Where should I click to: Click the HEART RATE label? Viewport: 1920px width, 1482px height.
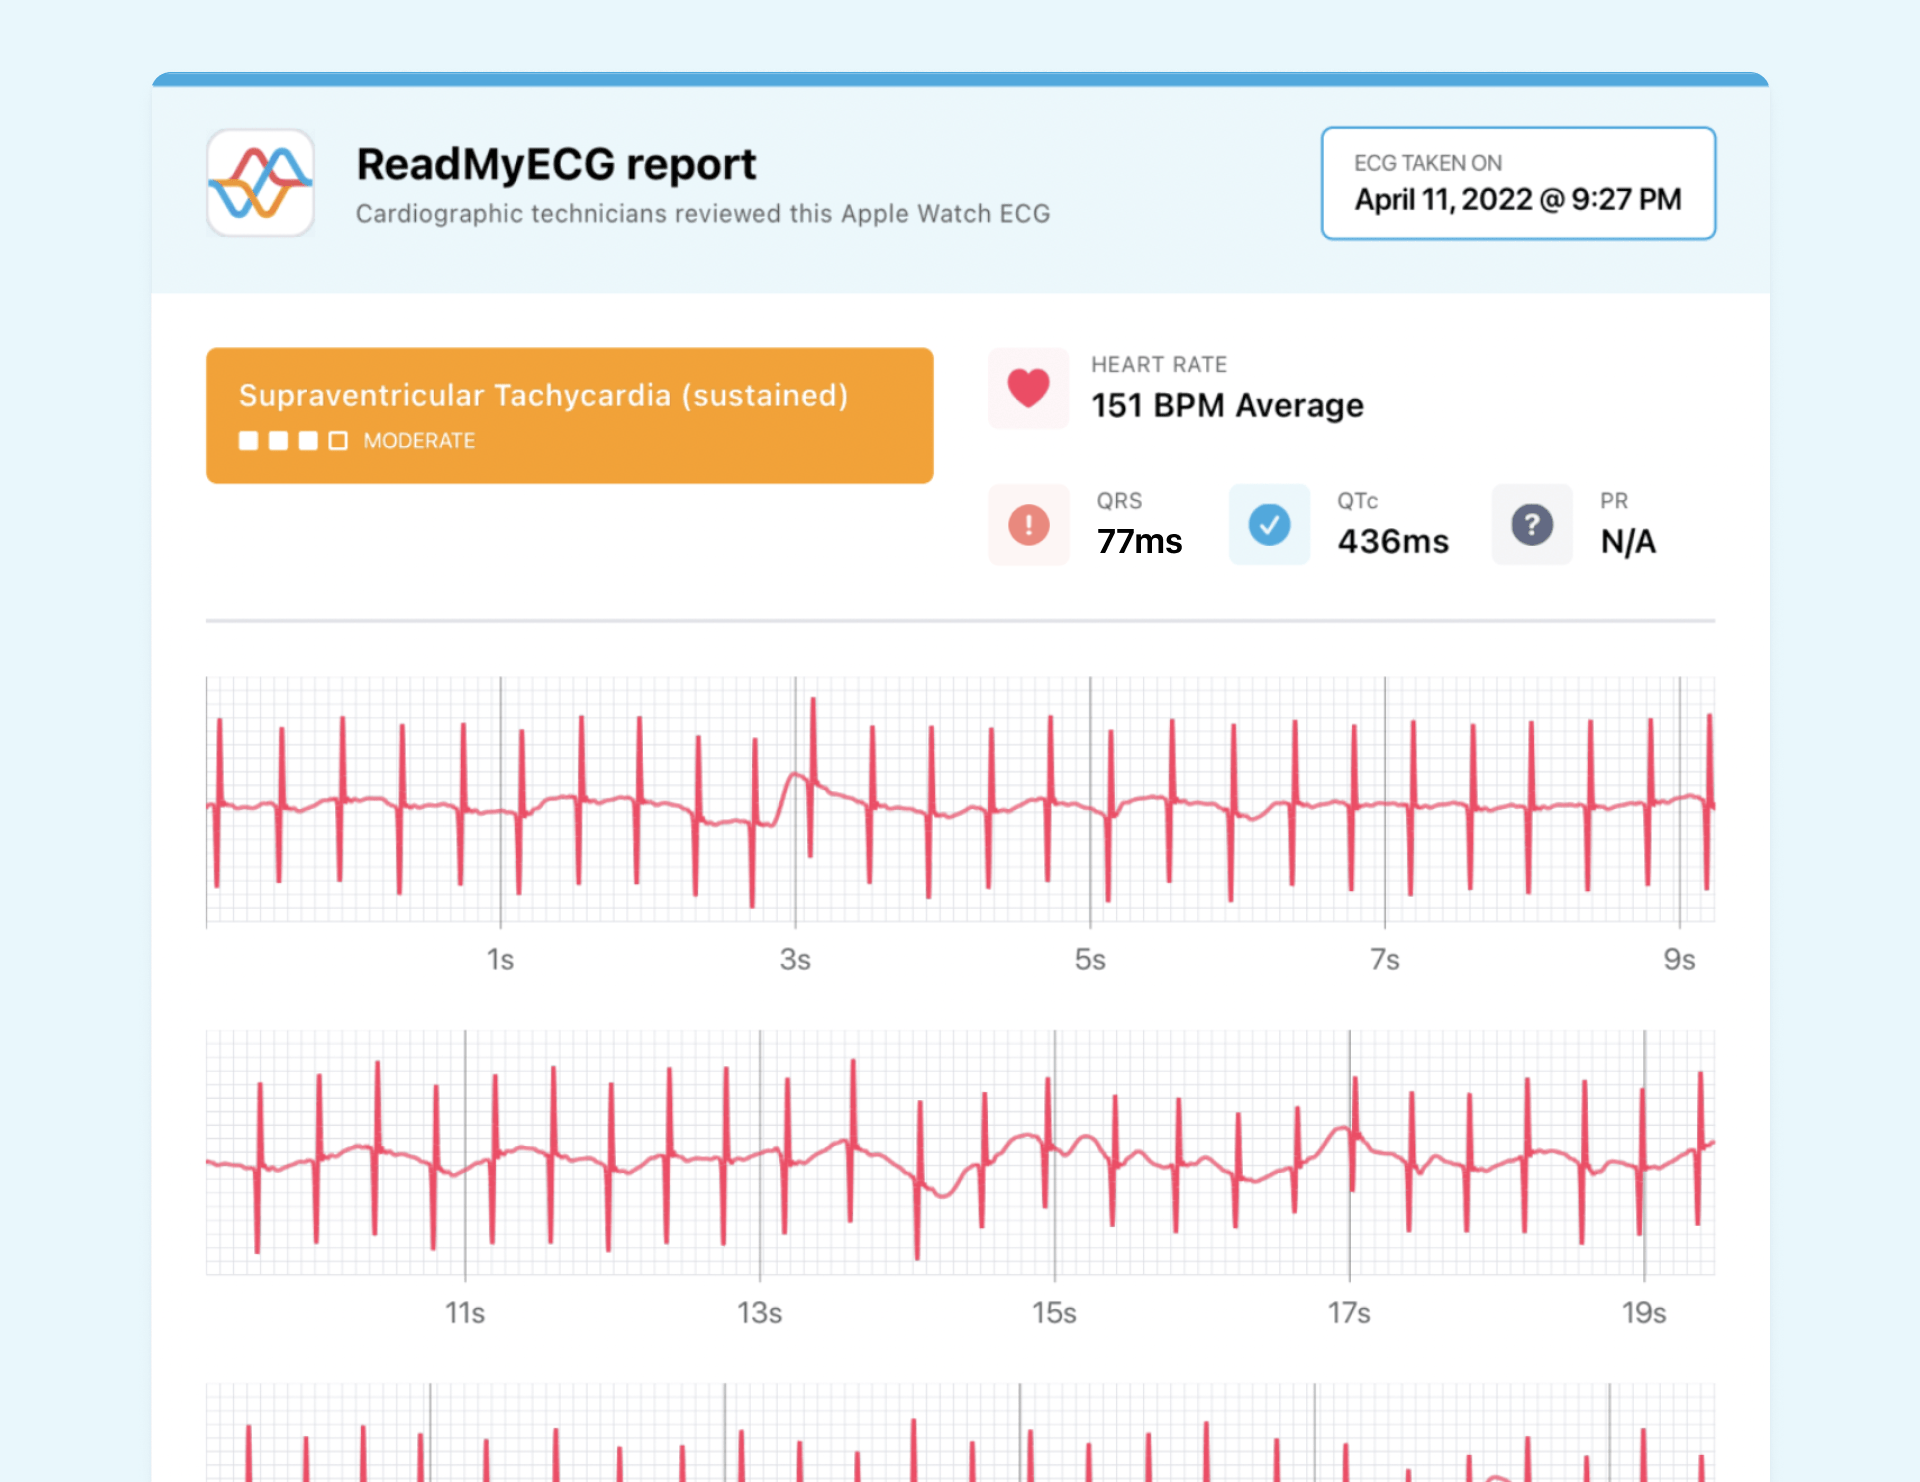point(1159,365)
